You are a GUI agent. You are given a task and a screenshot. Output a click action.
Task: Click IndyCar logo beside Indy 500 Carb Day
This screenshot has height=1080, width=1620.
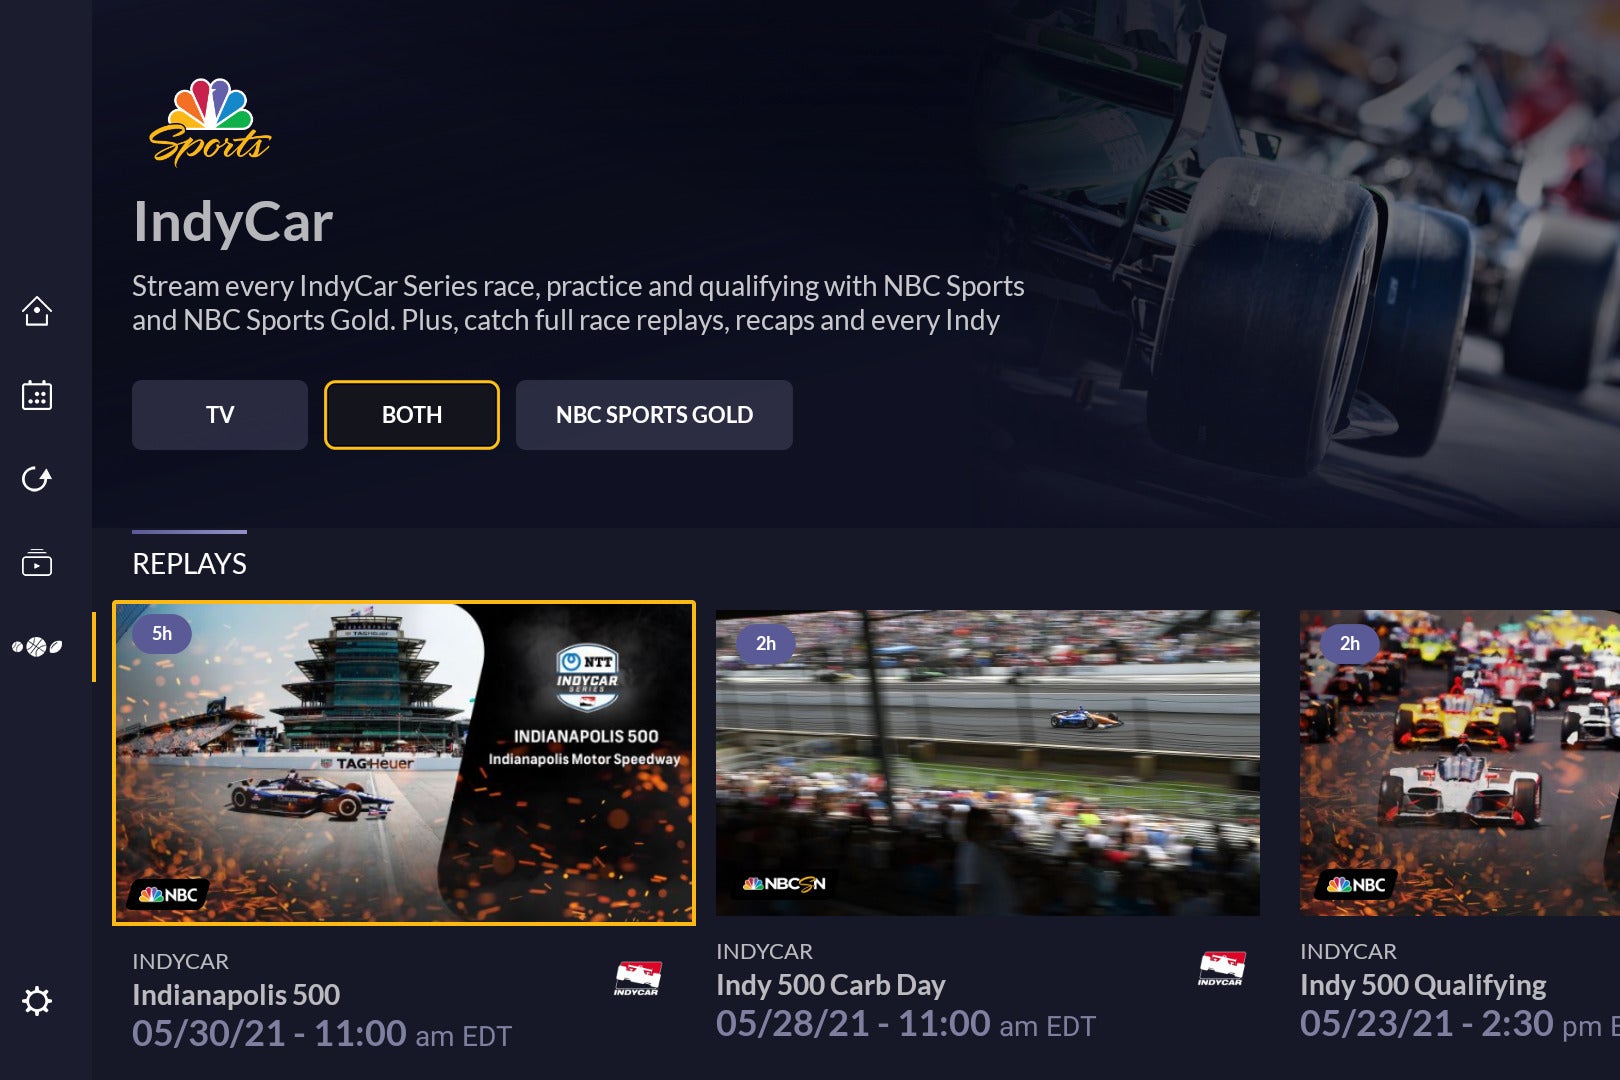(1221, 968)
